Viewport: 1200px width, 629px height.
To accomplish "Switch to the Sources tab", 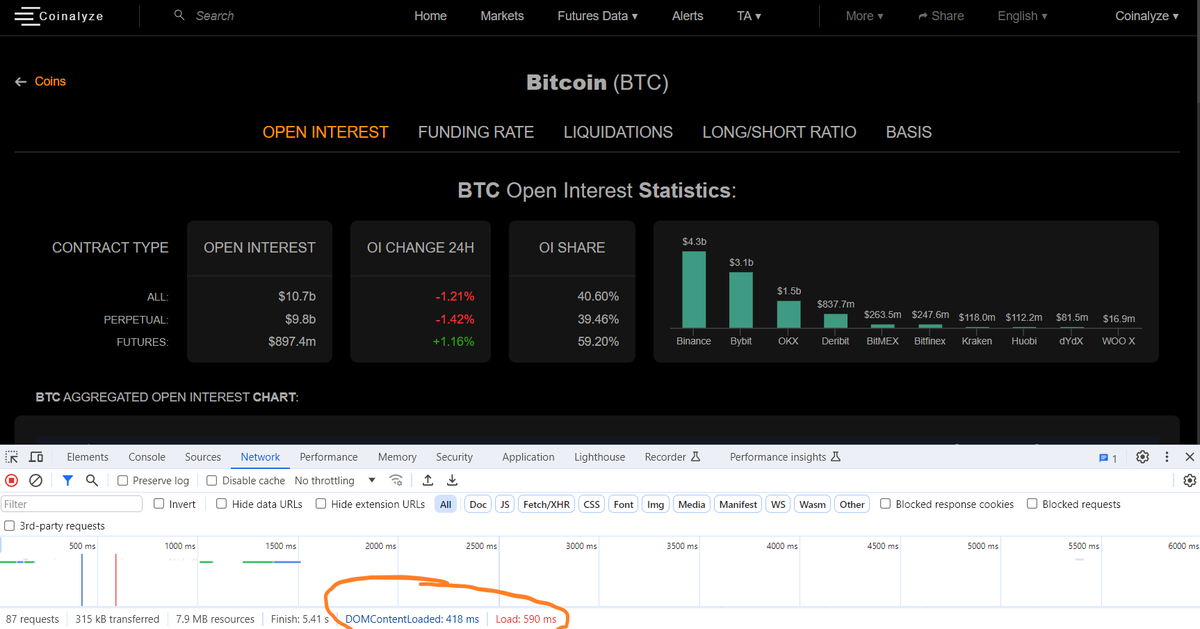I will (x=203, y=457).
